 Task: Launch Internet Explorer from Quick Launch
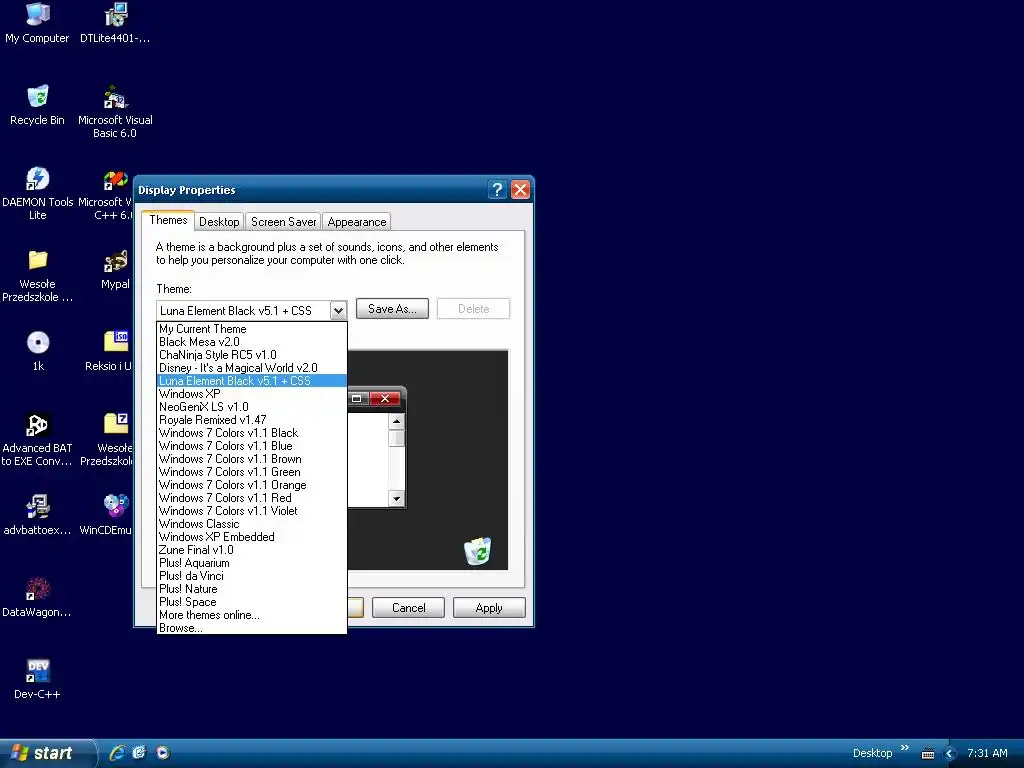pyautogui.click(x=117, y=753)
